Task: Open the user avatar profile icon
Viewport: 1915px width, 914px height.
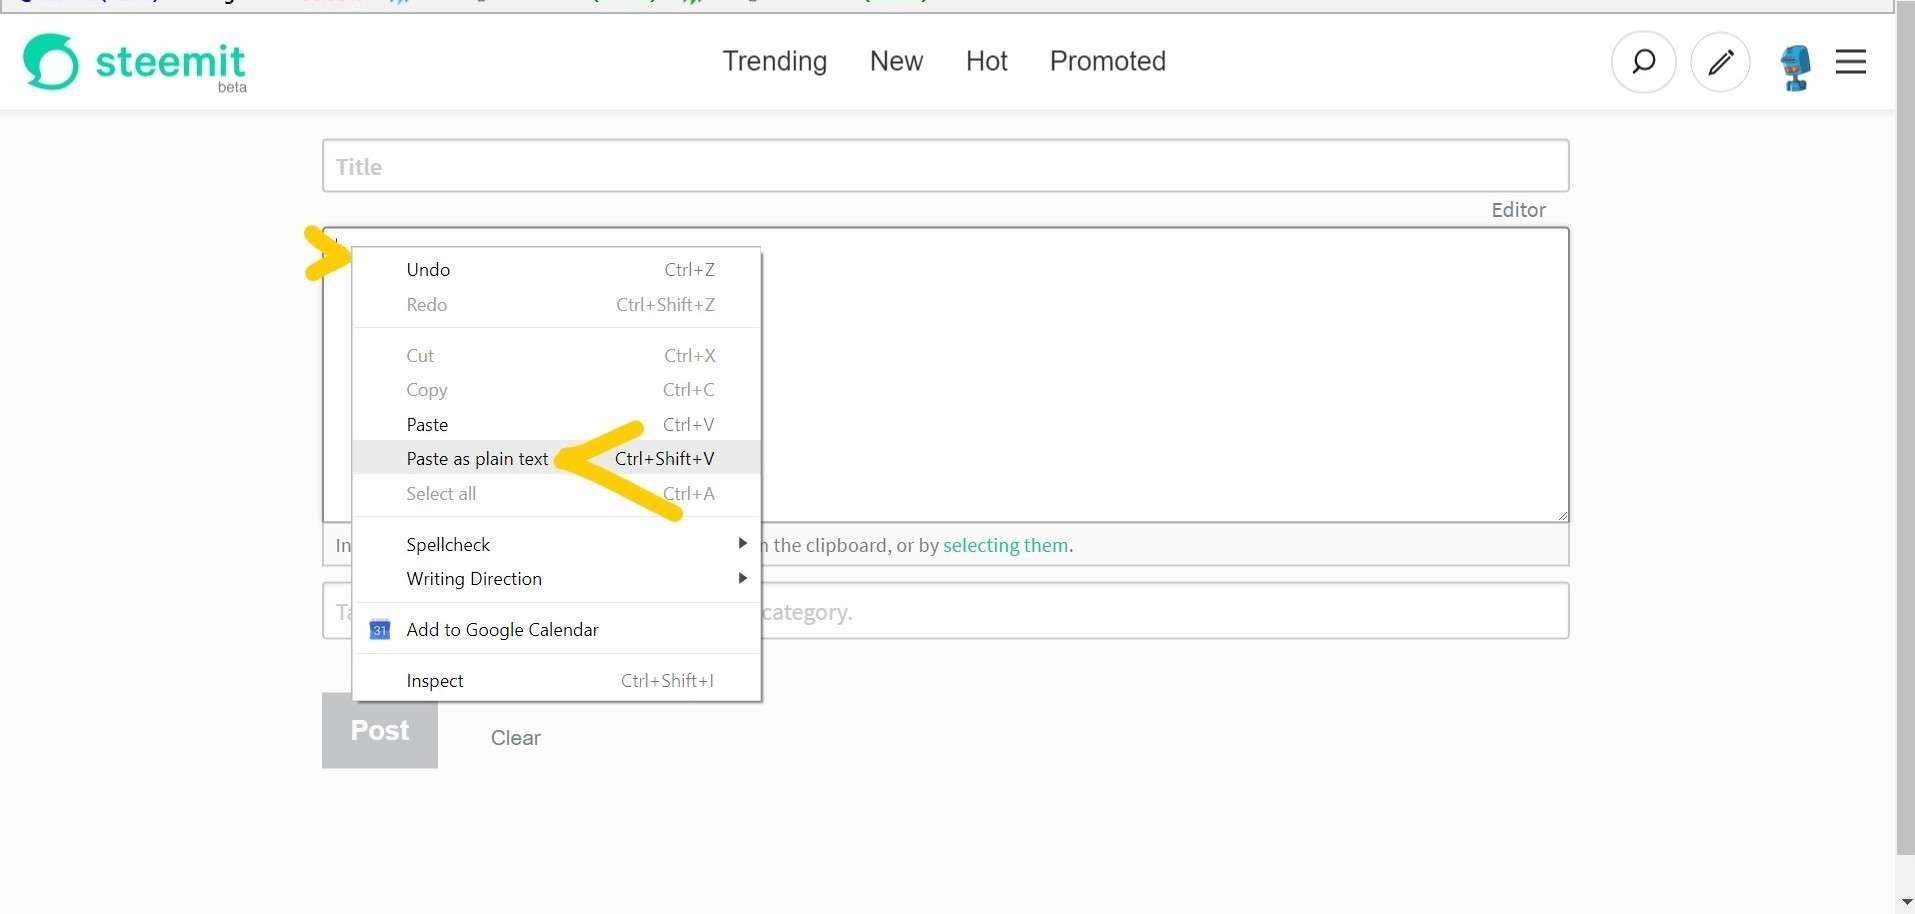Action: tap(1796, 66)
